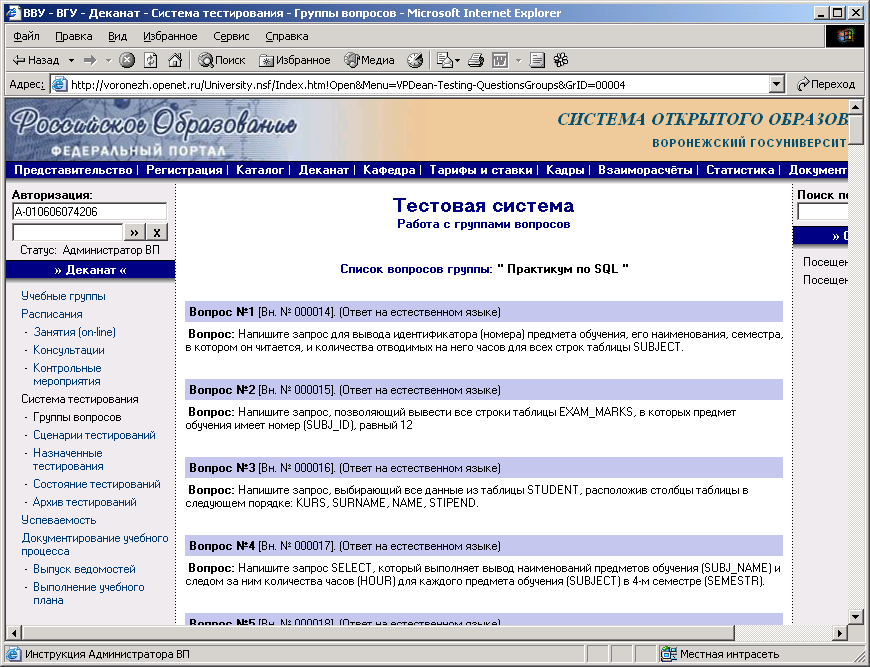Open the Избранное favorites toolbar button
This screenshot has height=667, width=870.
295,60
